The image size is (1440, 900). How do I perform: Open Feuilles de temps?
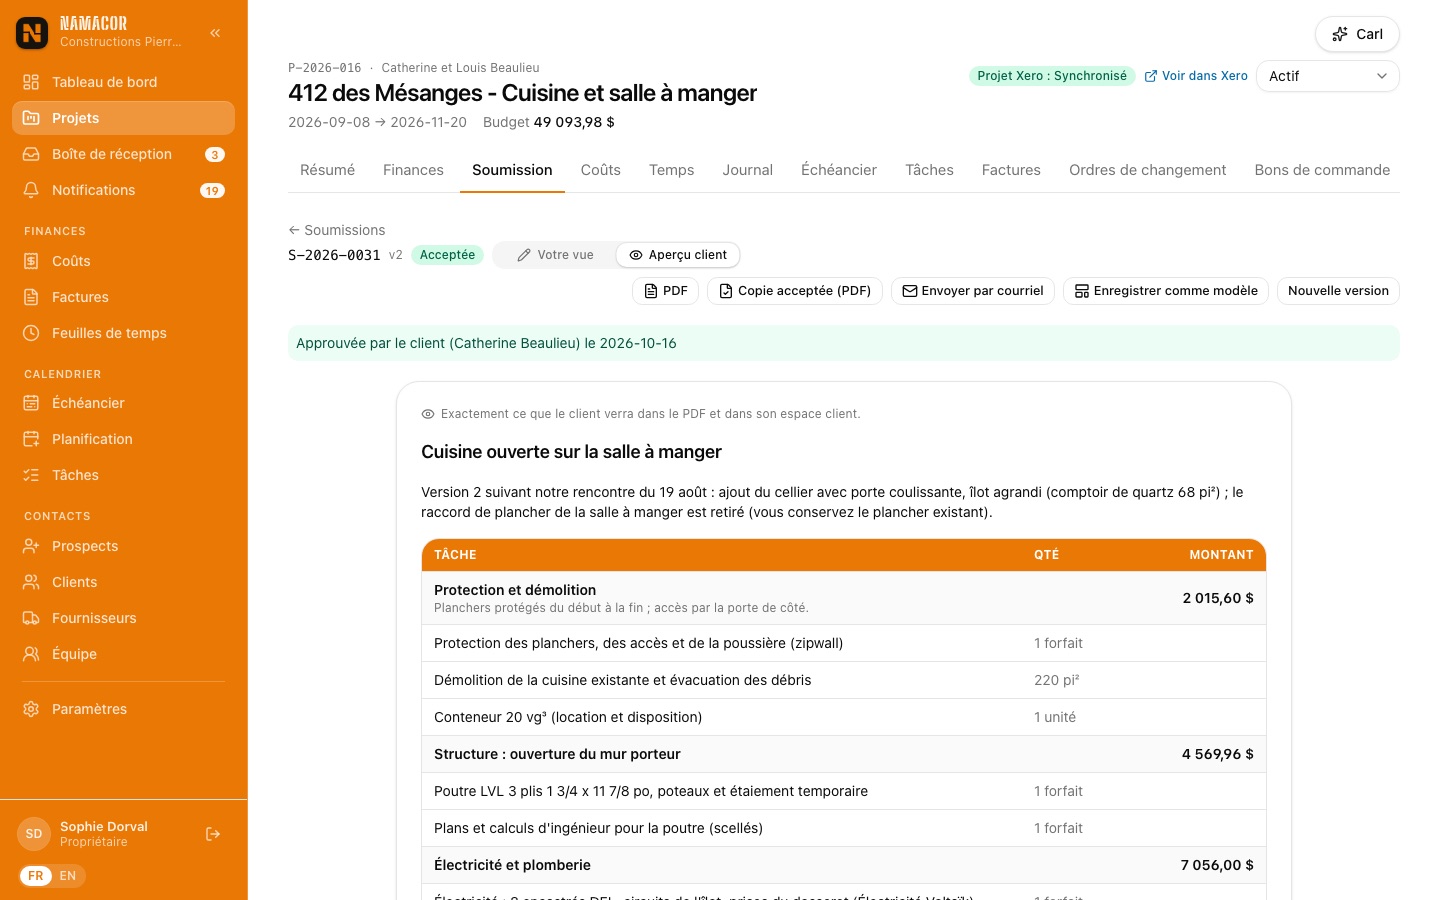(123, 333)
